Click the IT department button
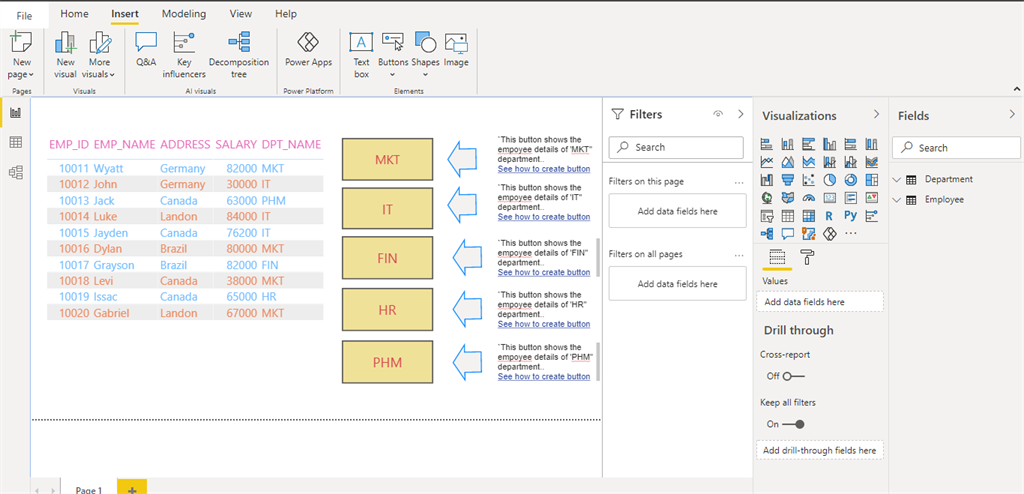This screenshot has height=494, width=1024. pyautogui.click(x=387, y=208)
